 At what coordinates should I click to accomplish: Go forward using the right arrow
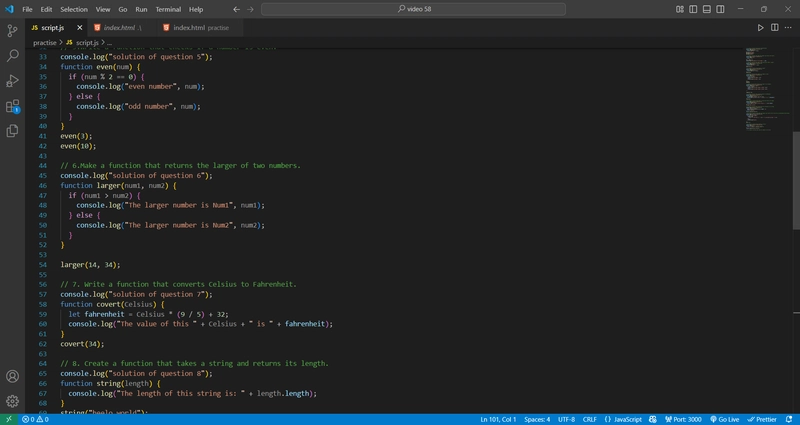pyautogui.click(x=250, y=9)
